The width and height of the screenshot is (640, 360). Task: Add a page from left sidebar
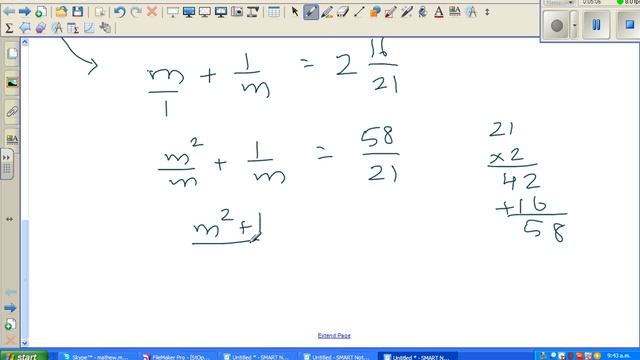tap(10, 324)
